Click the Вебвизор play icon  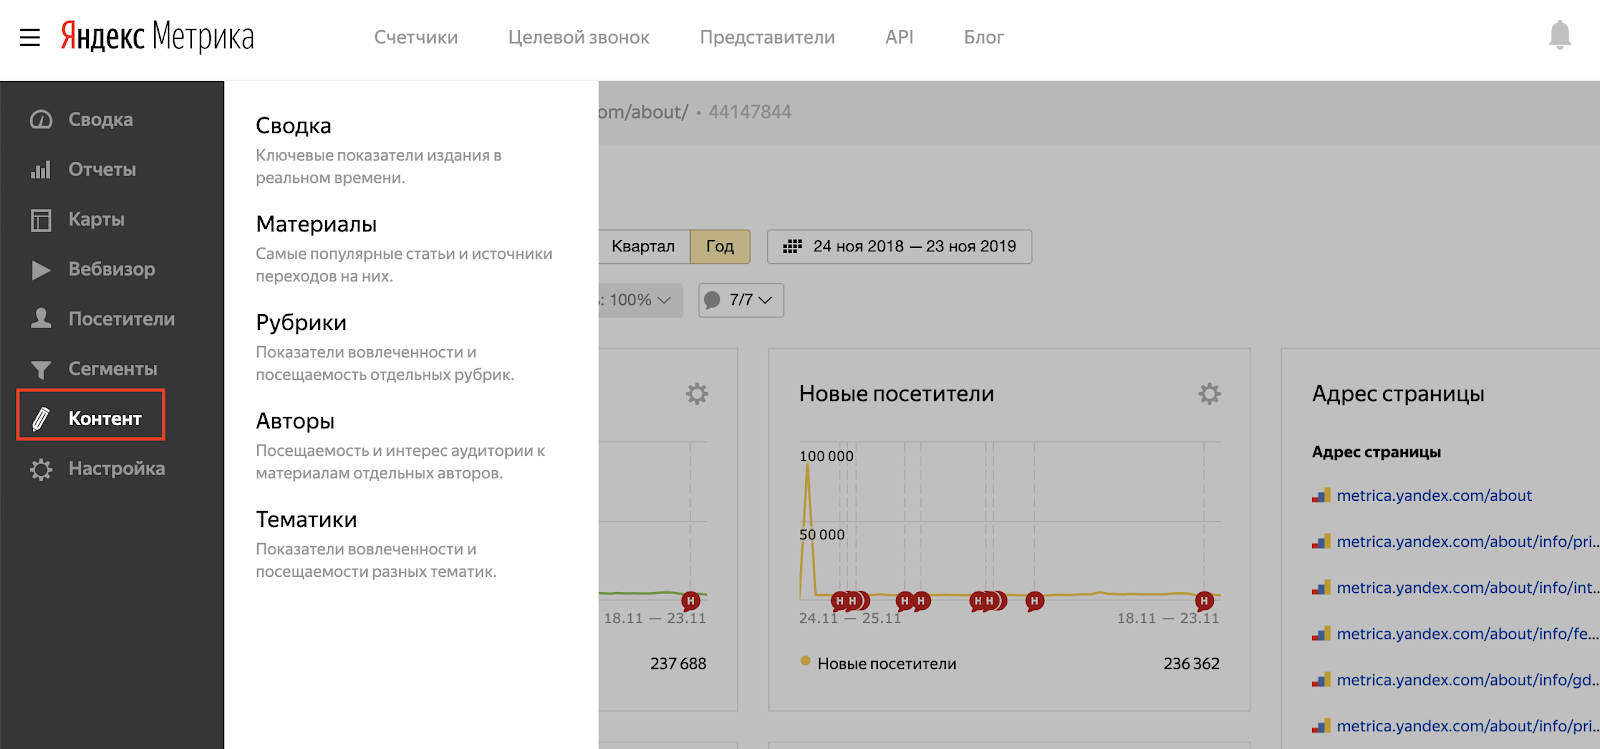[x=41, y=270]
